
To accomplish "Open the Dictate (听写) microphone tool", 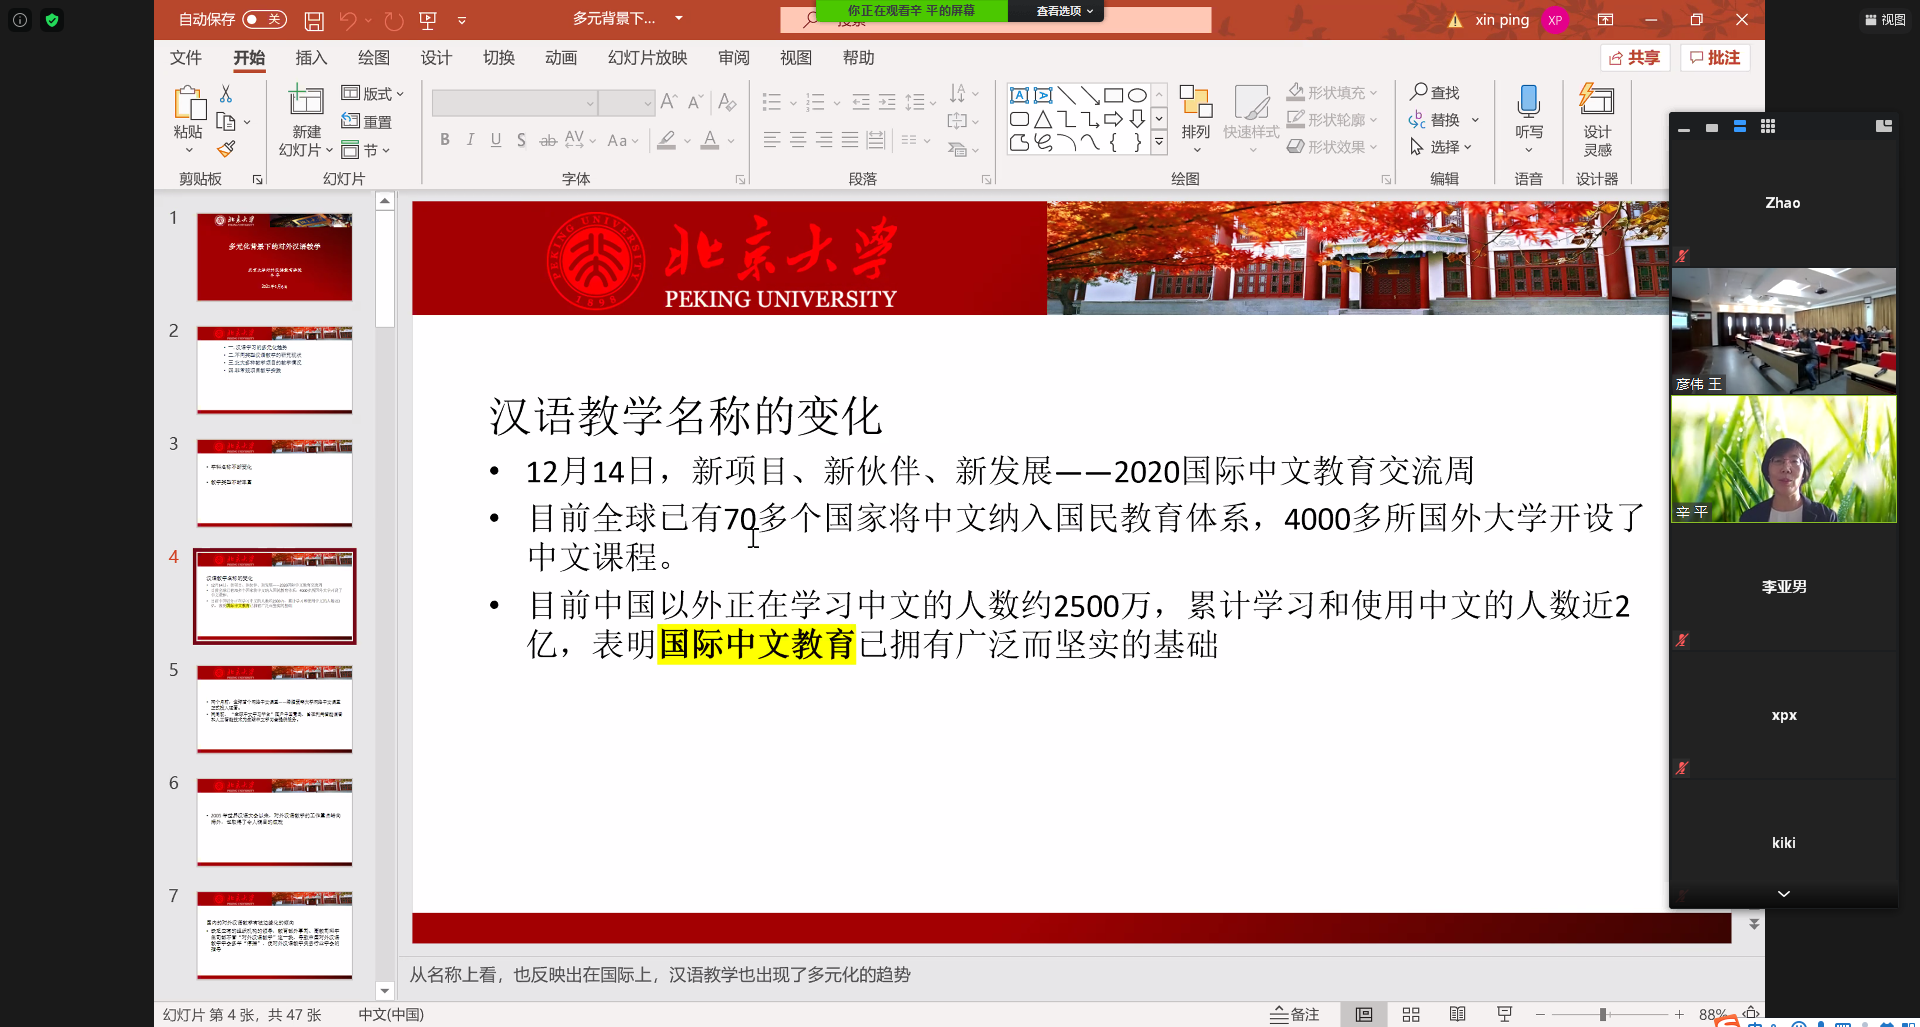I will point(1528,102).
